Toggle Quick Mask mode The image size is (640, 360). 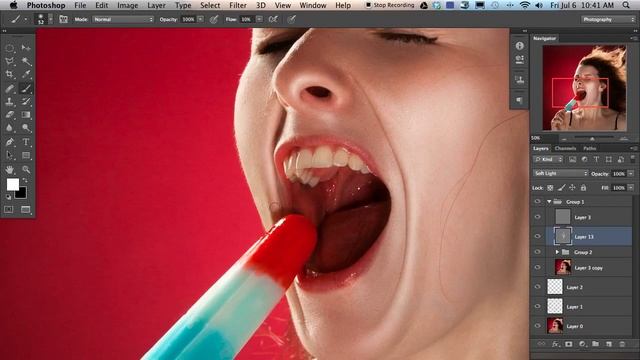pyautogui.click(x=9, y=209)
